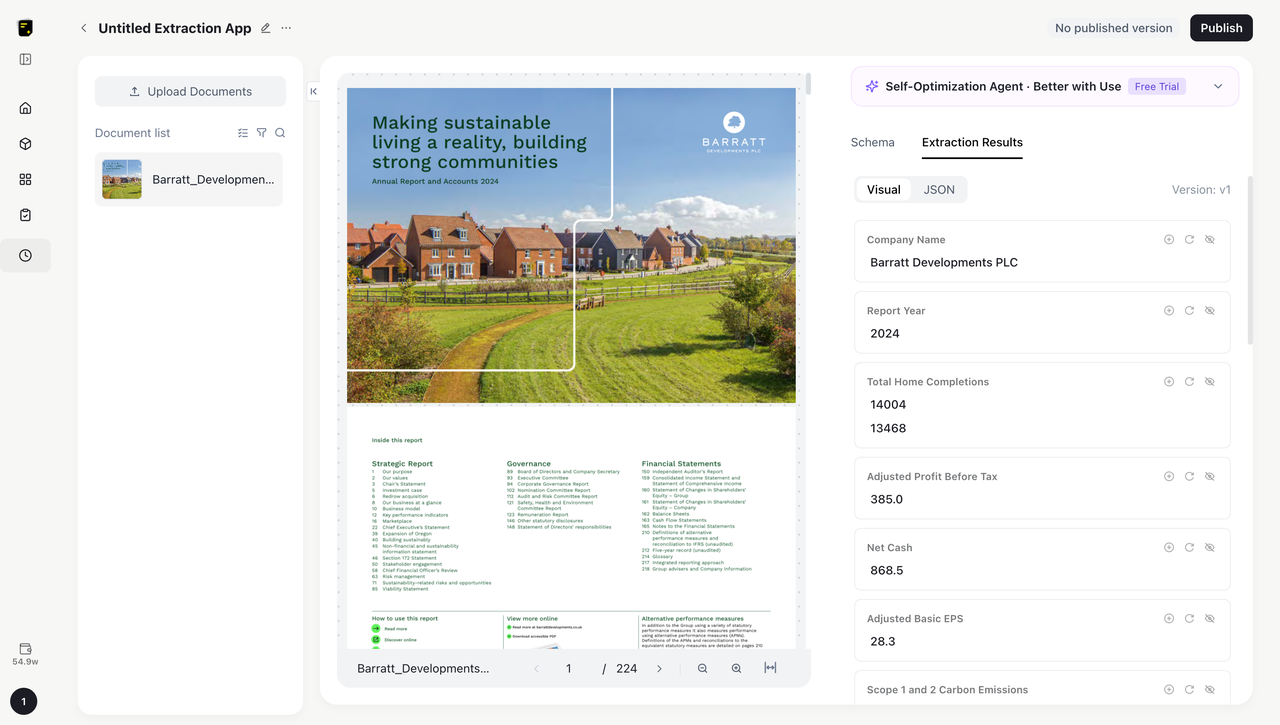
Task: Click the Publish button
Action: pos(1221,28)
